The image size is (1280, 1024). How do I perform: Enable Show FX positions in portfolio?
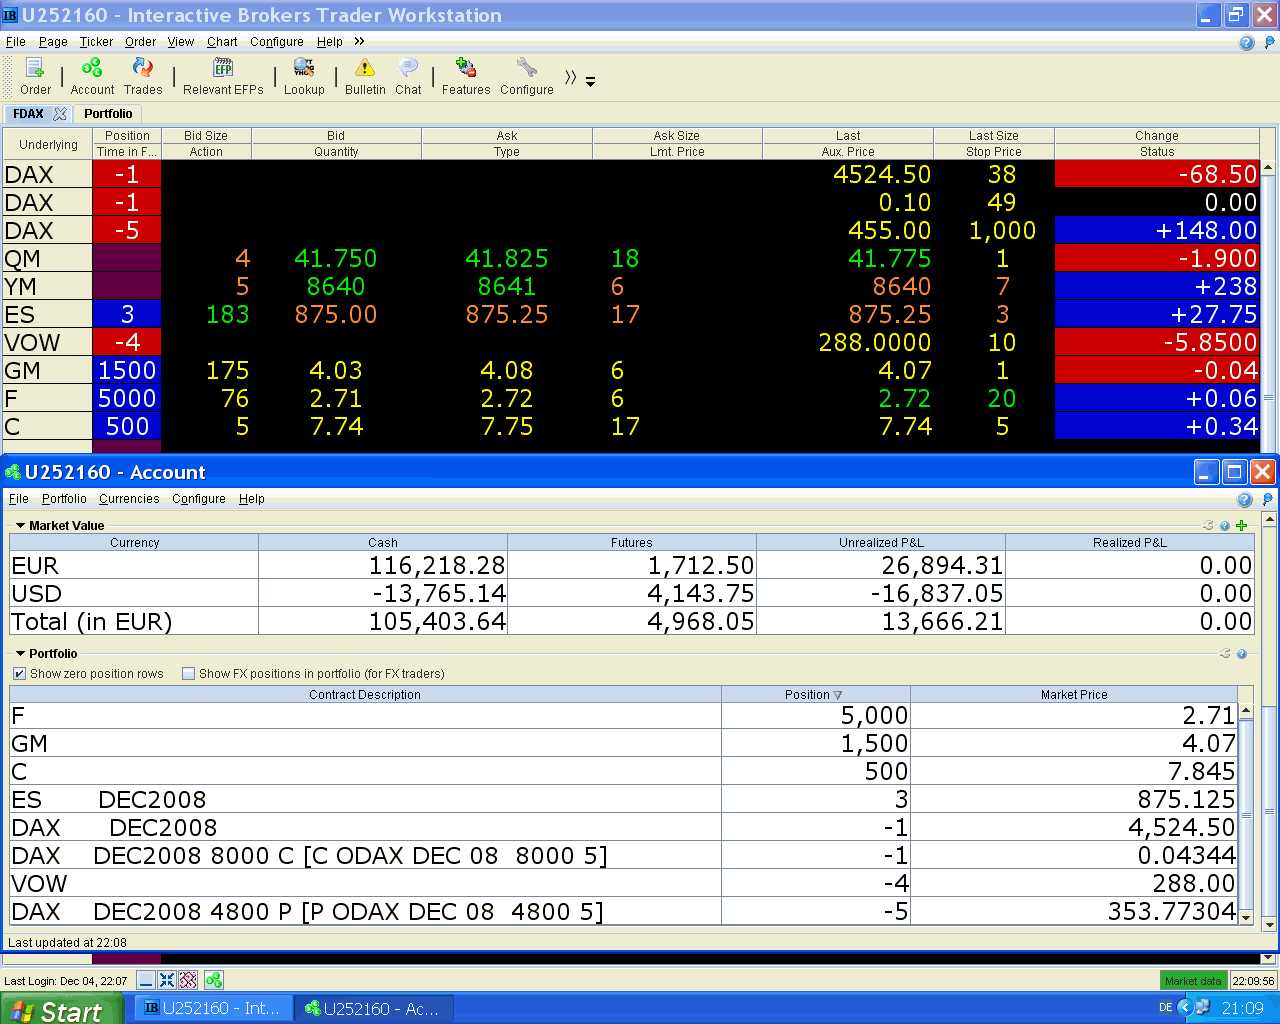188,674
